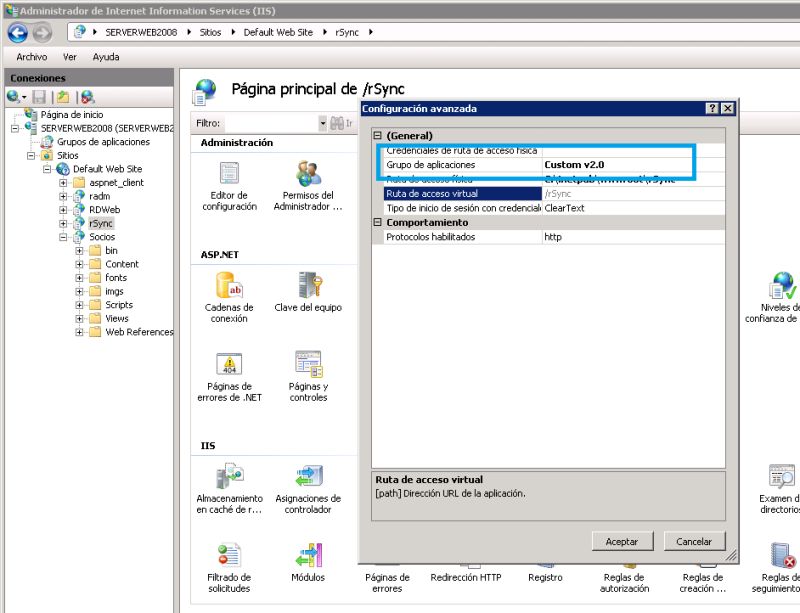This screenshot has height=613, width=800.
Task: Open the Páginas y controles feature
Action: point(308,375)
